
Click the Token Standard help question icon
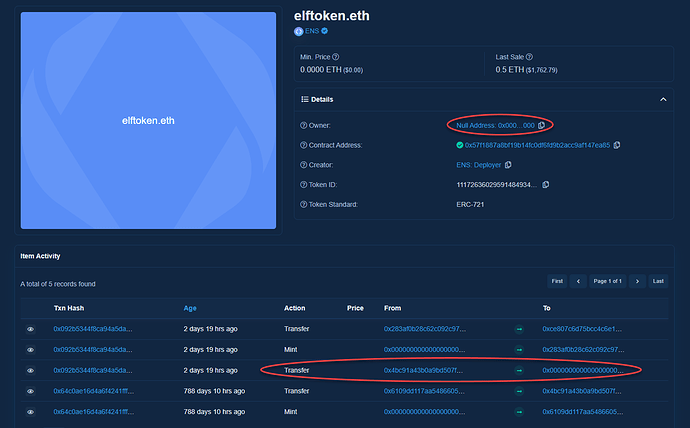tap(303, 205)
